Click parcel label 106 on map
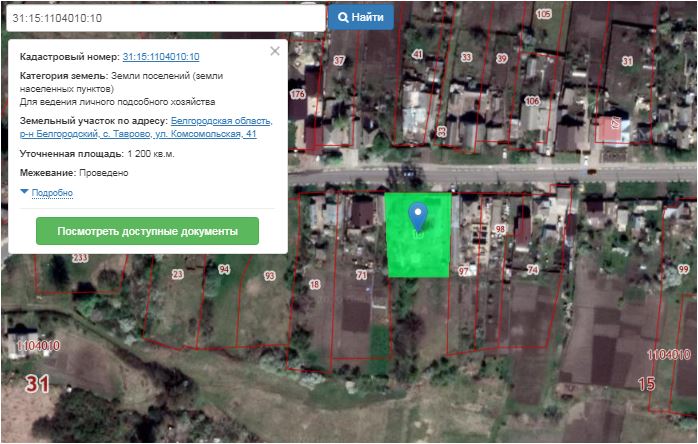The image size is (698, 444). pyautogui.click(x=532, y=101)
